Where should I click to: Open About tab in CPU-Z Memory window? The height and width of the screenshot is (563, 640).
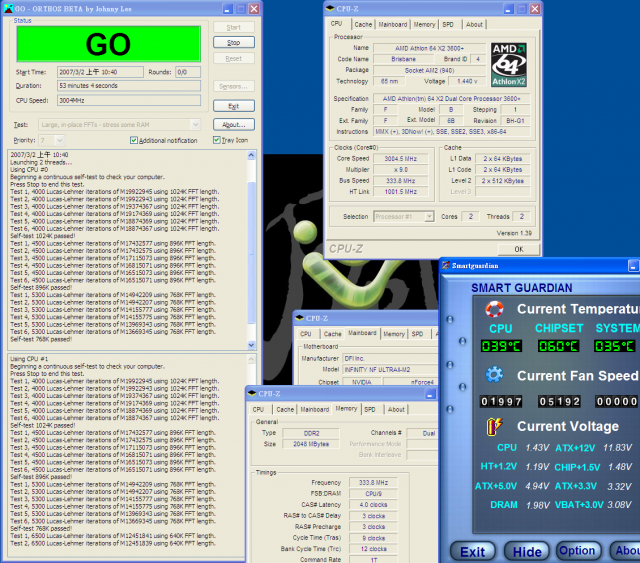click(396, 409)
